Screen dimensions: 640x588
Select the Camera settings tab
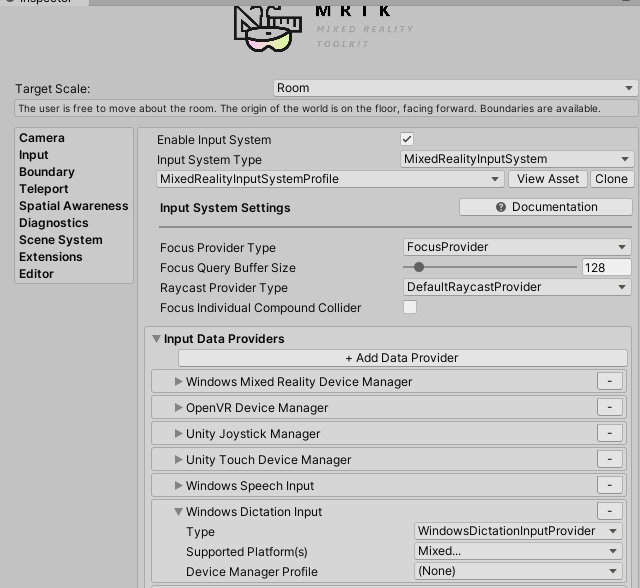[42, 138]
